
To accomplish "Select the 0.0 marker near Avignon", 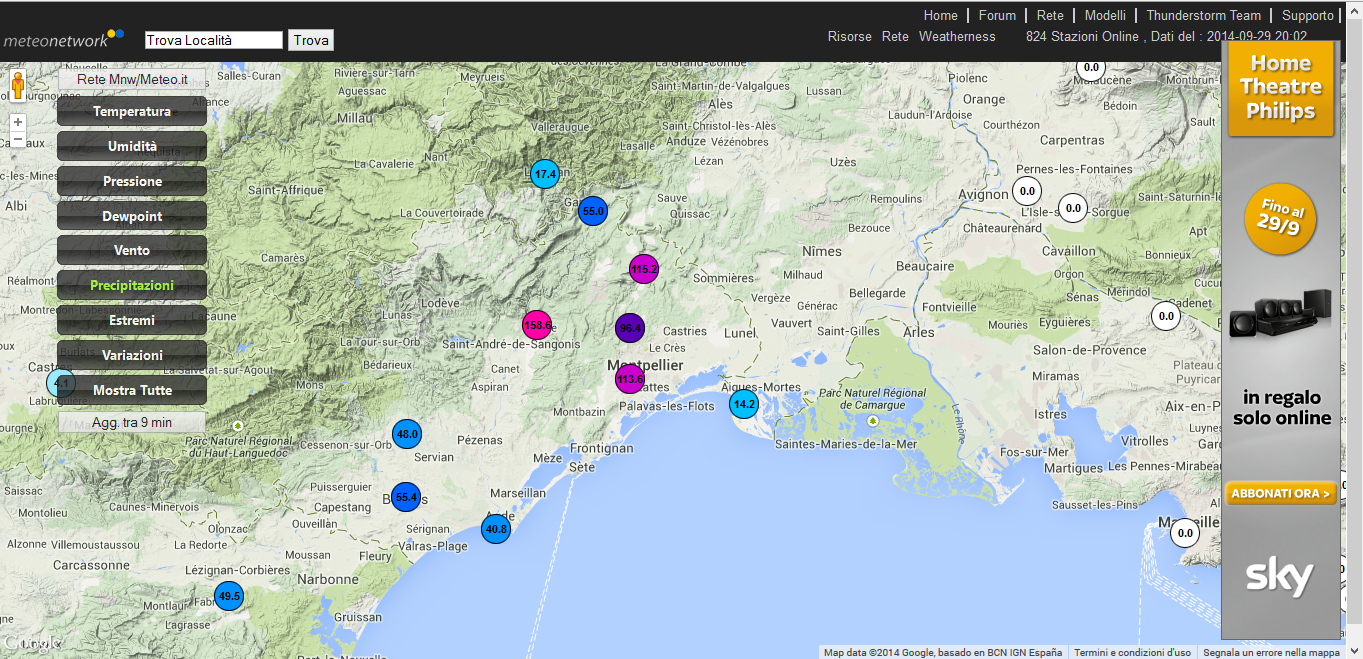I will point(1027,190).
